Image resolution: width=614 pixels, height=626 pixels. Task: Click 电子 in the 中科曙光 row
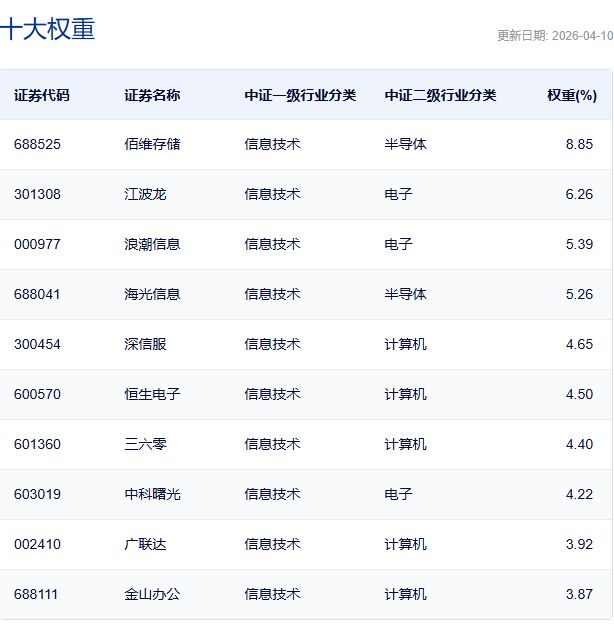pyautogui.click(x=398, y=494)
